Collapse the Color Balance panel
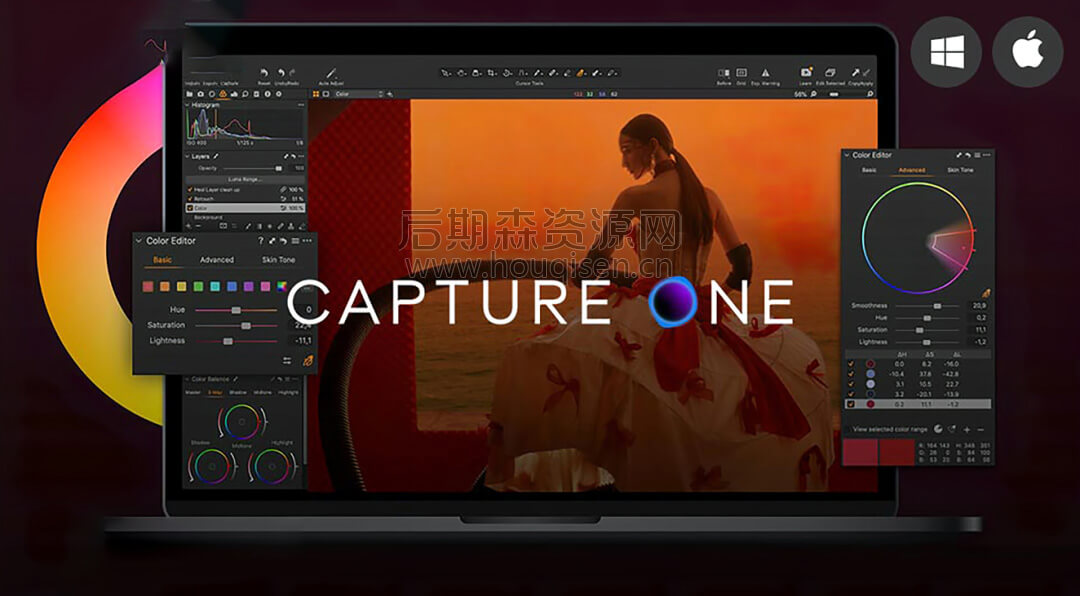Screen dimensions: 1080x596 (187, 379)
